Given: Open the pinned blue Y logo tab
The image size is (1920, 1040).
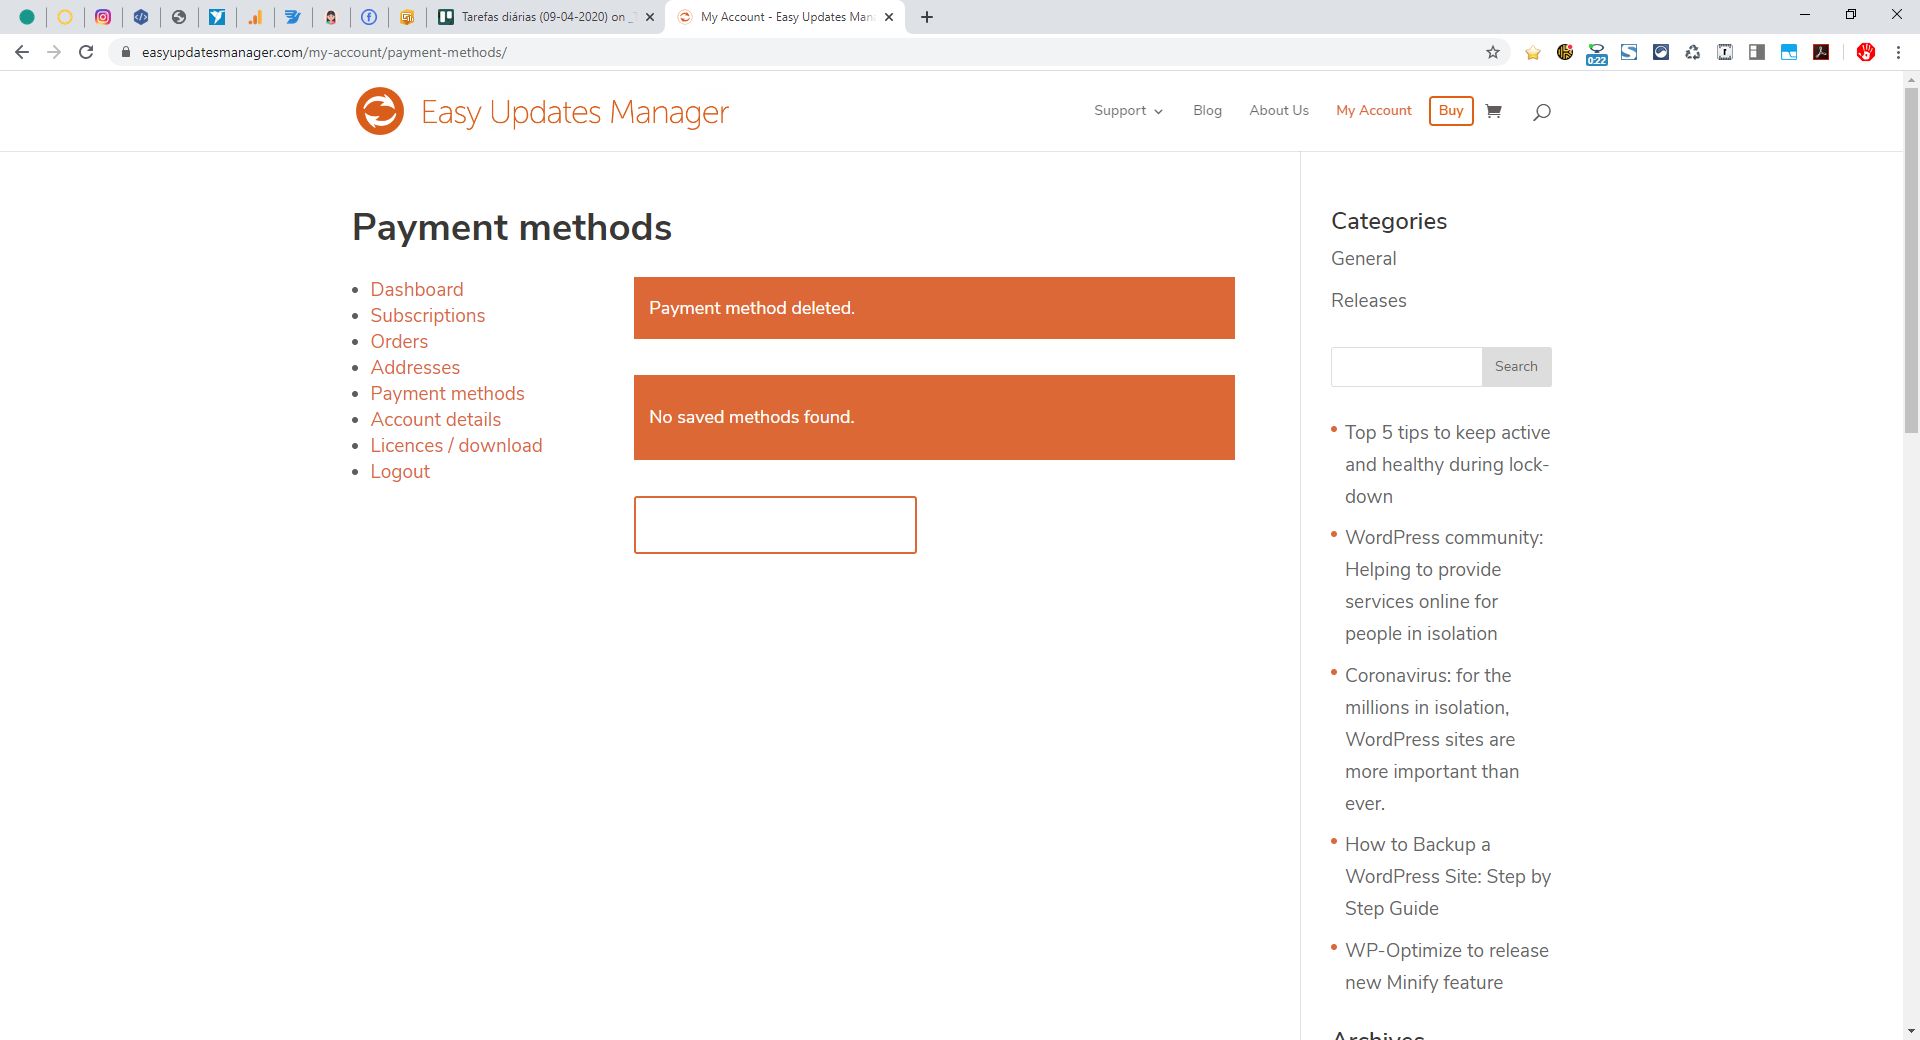Looking at the screenshot, I should (x=217, y=17).
